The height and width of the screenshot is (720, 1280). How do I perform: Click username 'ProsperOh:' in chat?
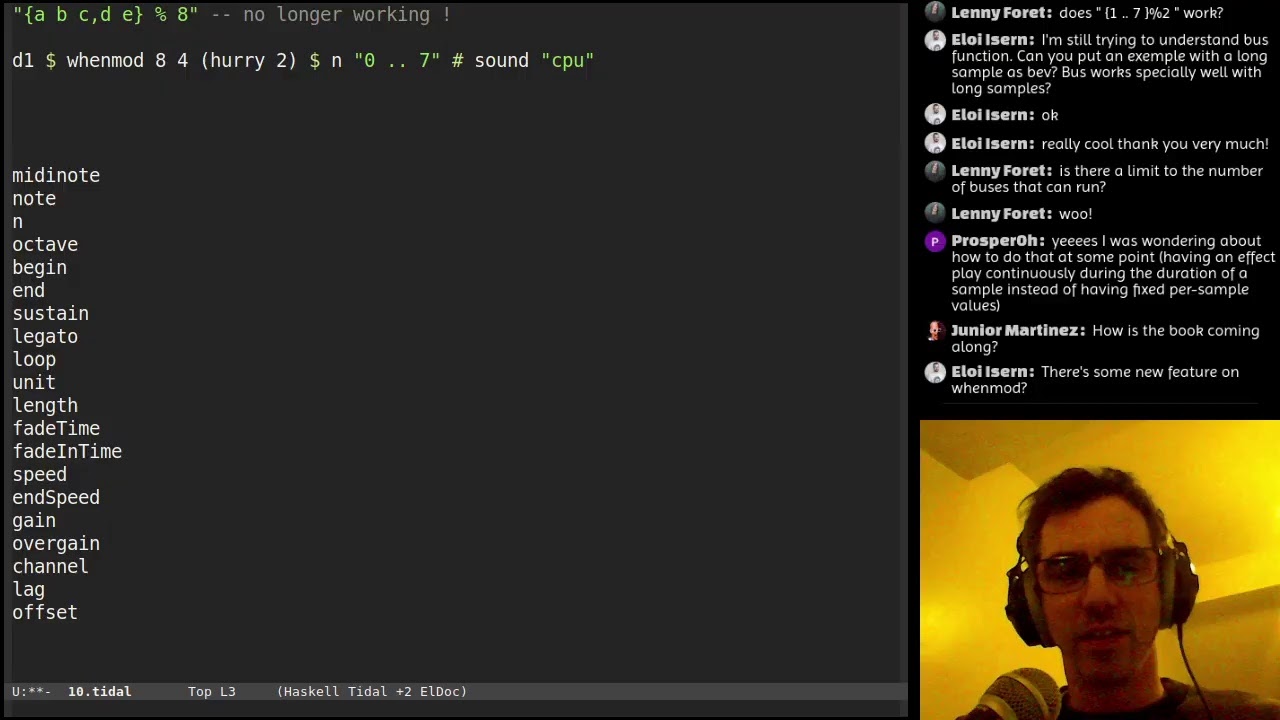pyautogui.click(x=998, y=241)
